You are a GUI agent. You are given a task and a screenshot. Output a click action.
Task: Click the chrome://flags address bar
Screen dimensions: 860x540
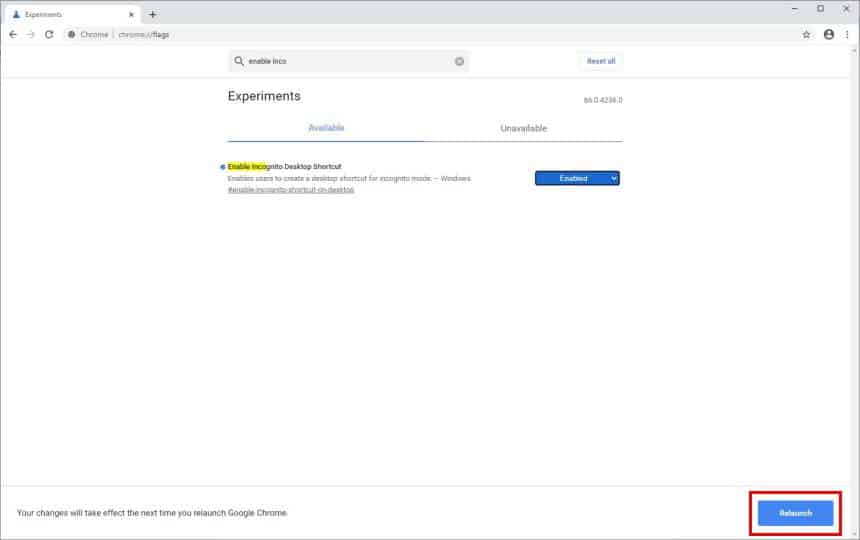428,35
